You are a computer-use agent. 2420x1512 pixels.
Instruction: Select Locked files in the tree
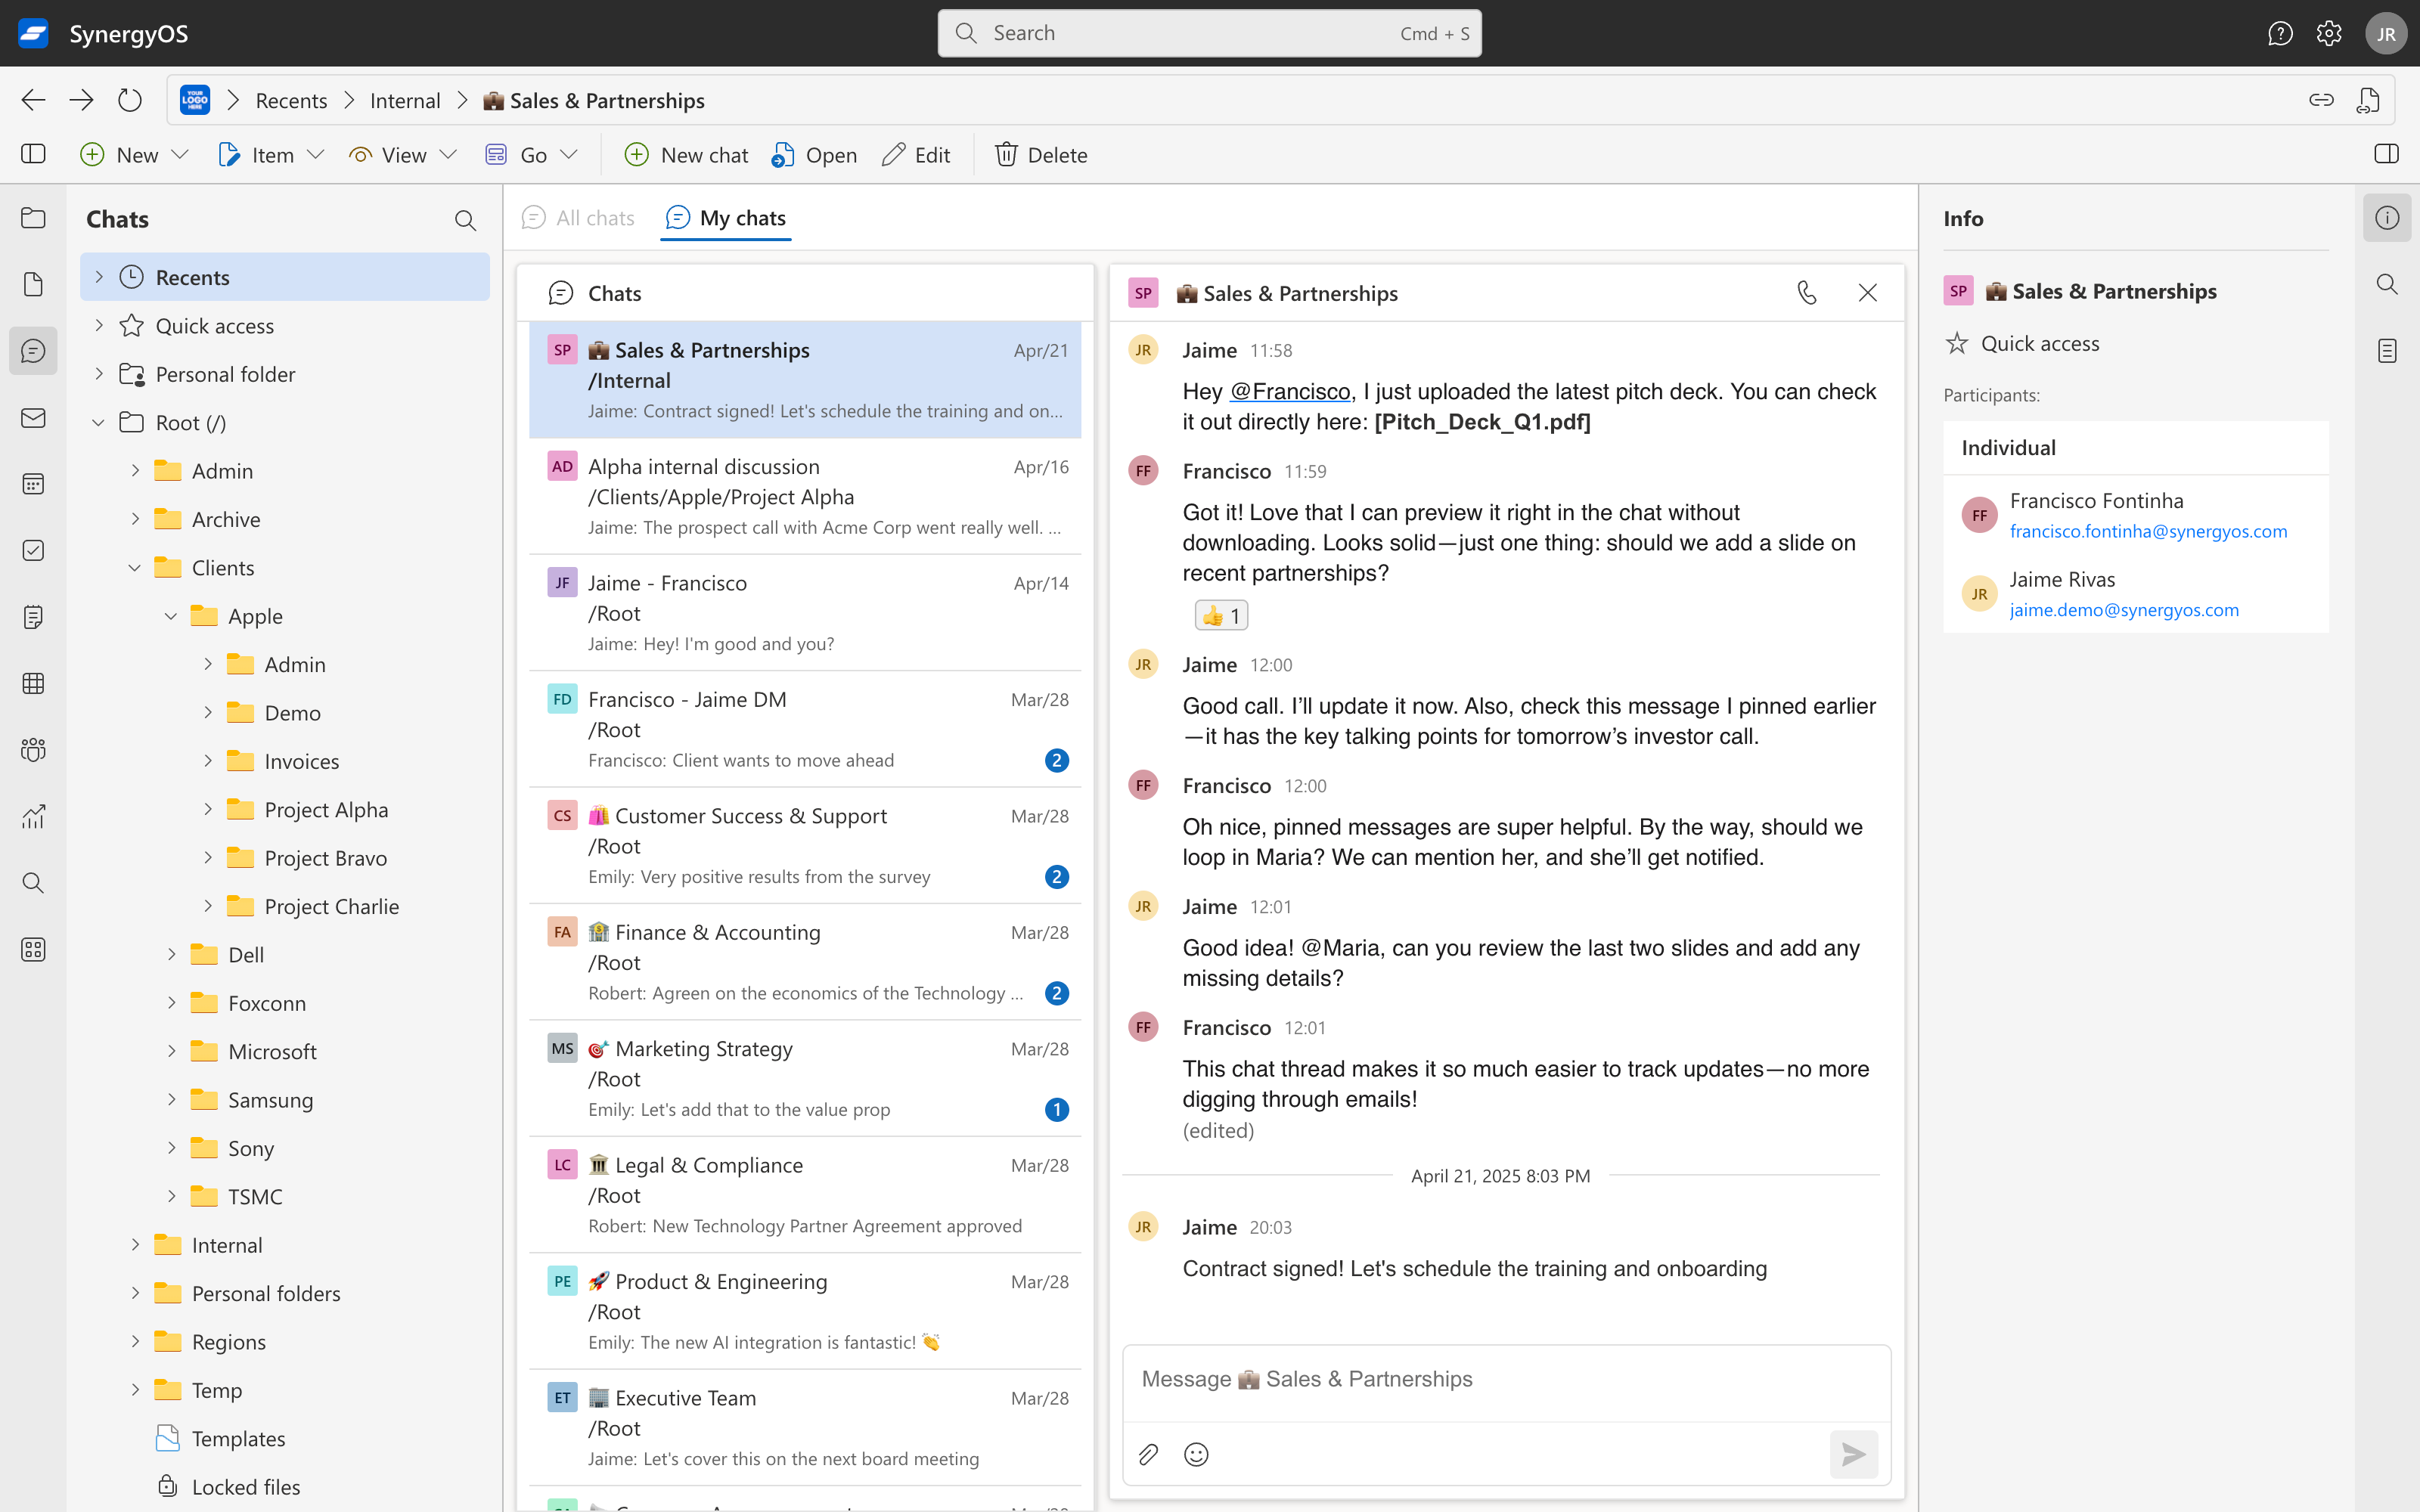(x=245, y=1486)
